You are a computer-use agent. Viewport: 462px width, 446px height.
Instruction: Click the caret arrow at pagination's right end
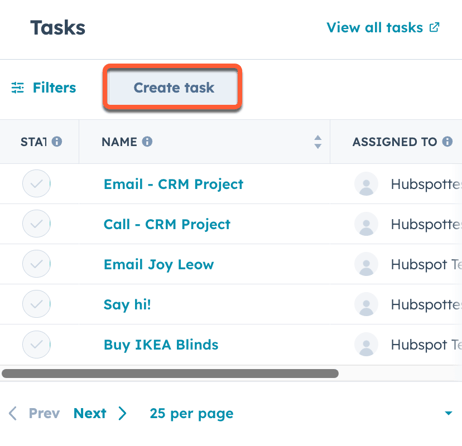[449, 413]
